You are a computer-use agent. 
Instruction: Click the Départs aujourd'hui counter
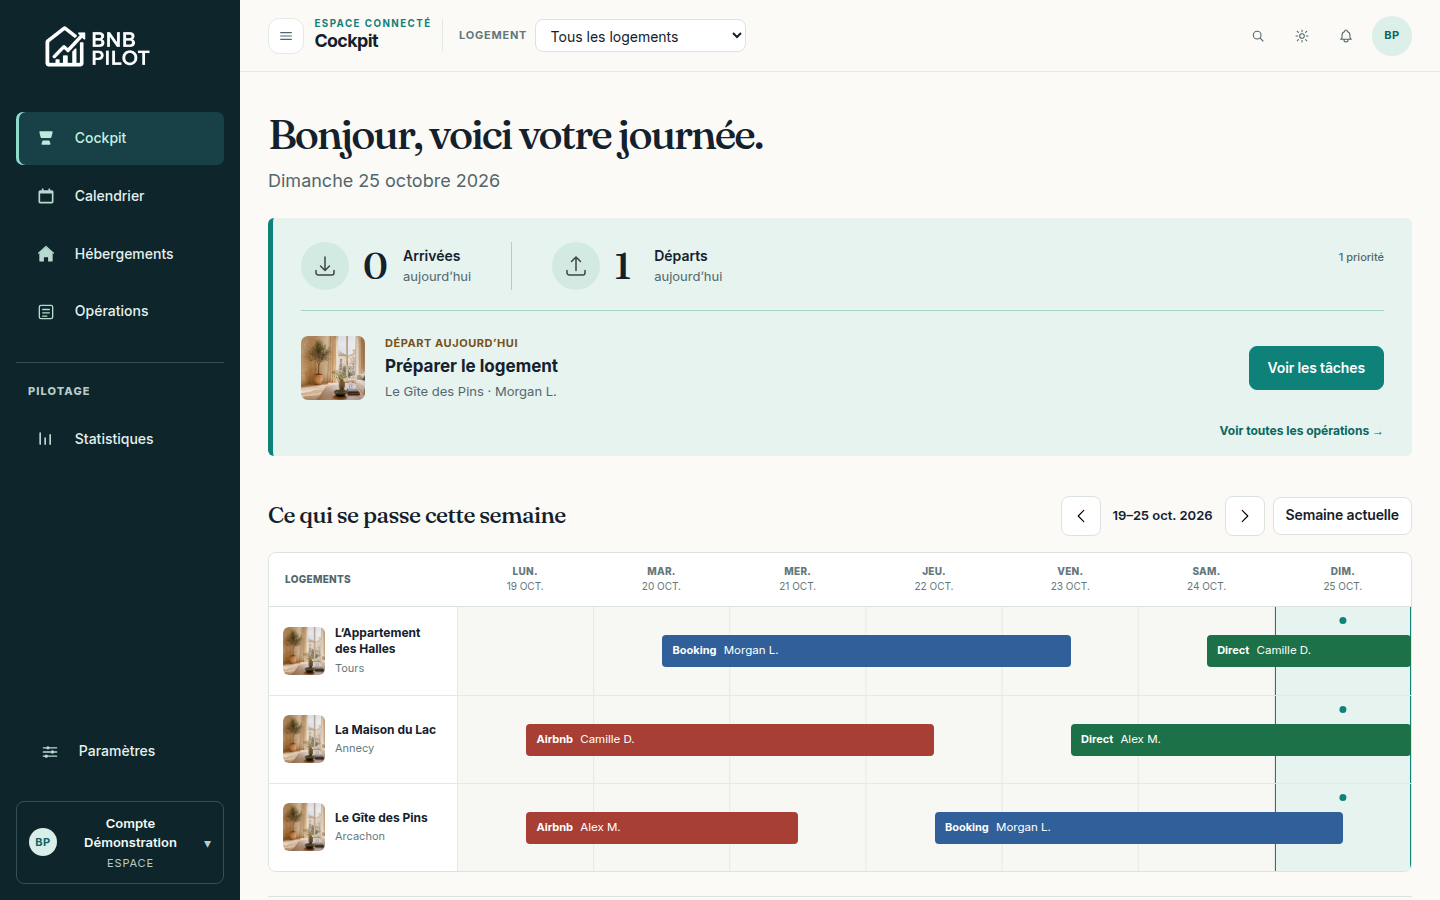point(637,266)
